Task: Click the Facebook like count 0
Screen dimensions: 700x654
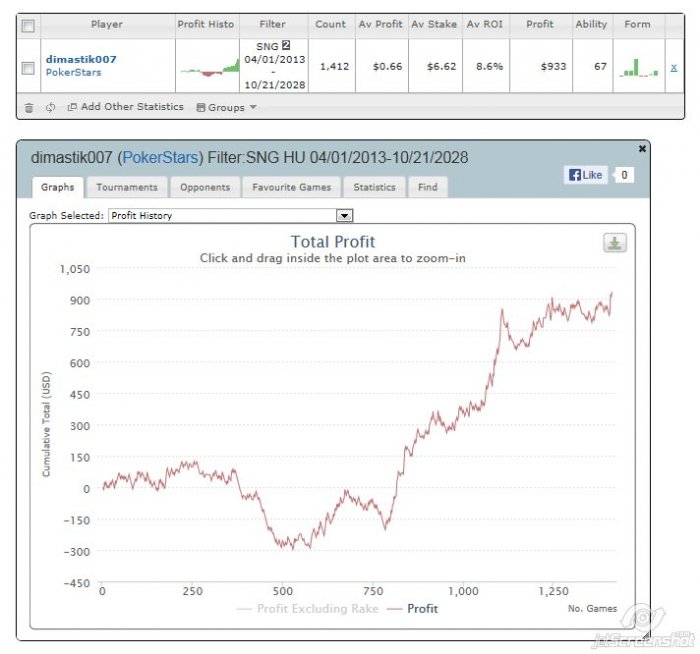Action: pyautogui.click(x=624, y=175)
